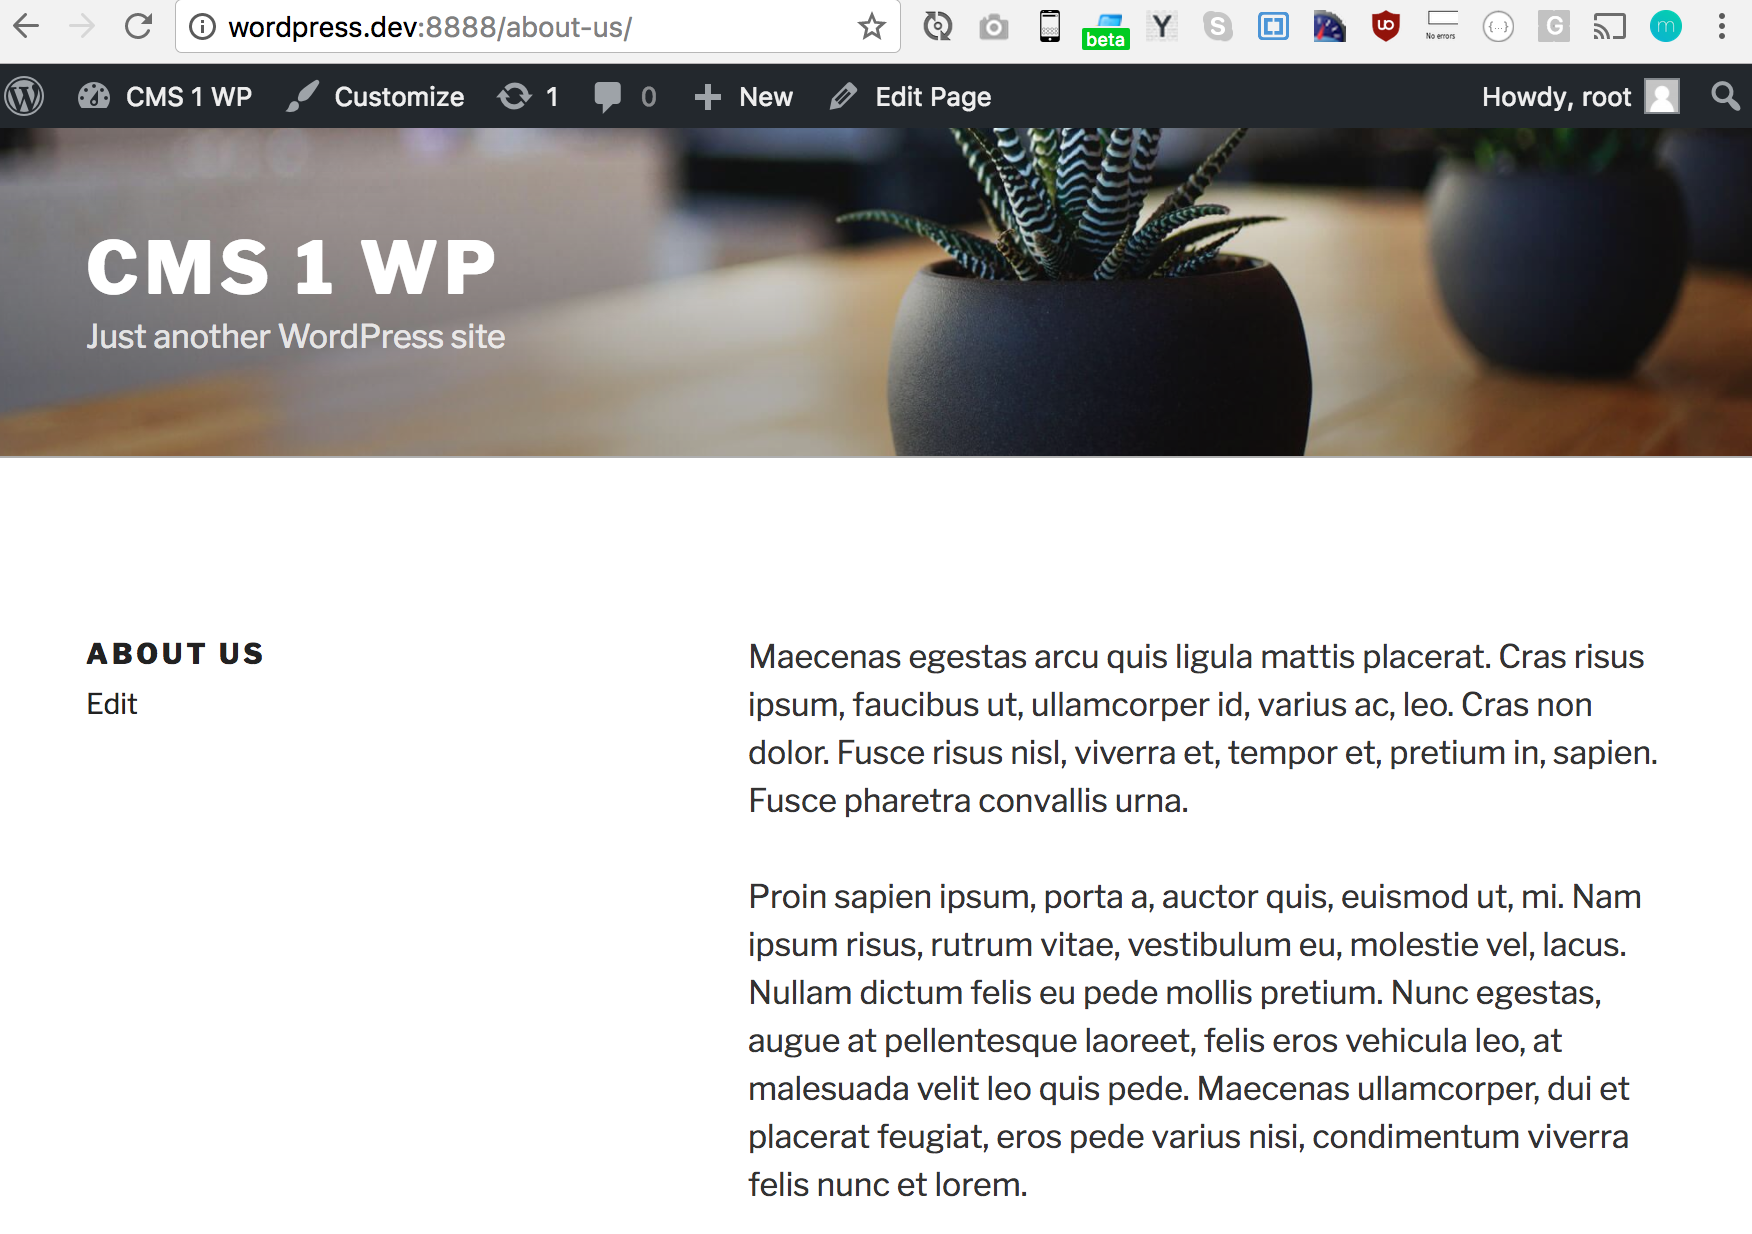
Task: Reload the page with the refresh icon
Action: 139,27
